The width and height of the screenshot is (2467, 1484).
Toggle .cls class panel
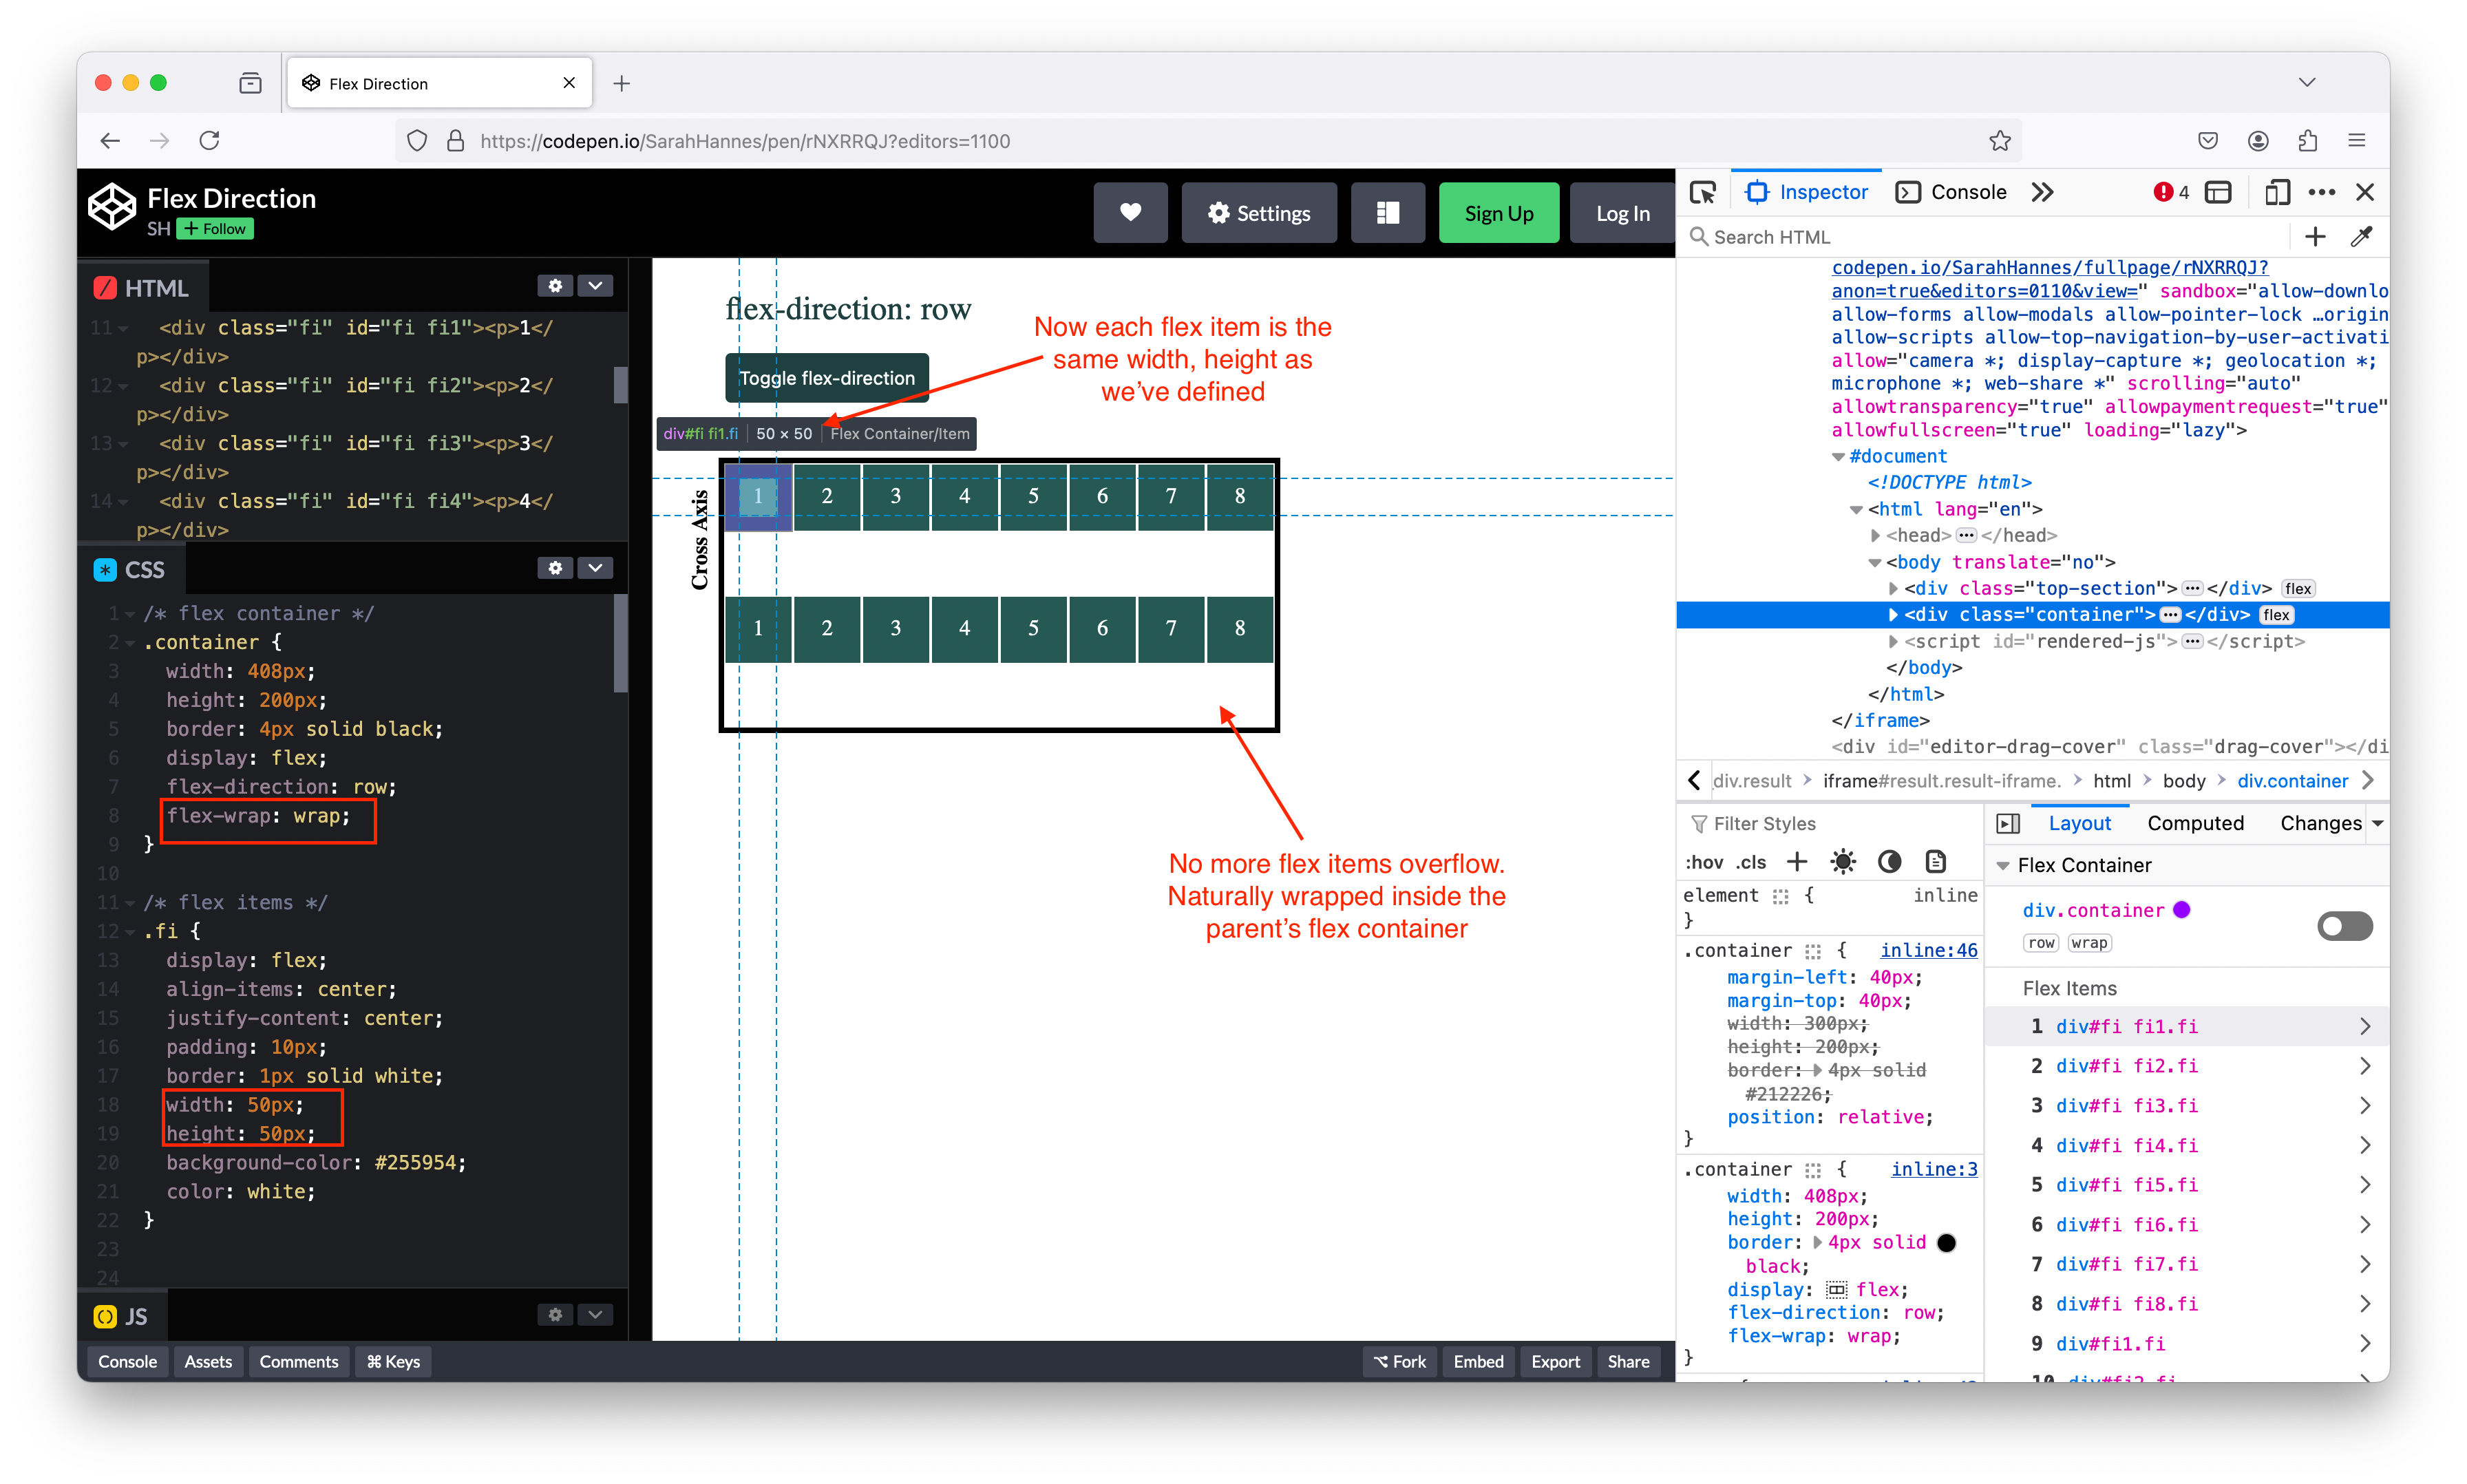pyautogui.click(x=1751, y=862)
